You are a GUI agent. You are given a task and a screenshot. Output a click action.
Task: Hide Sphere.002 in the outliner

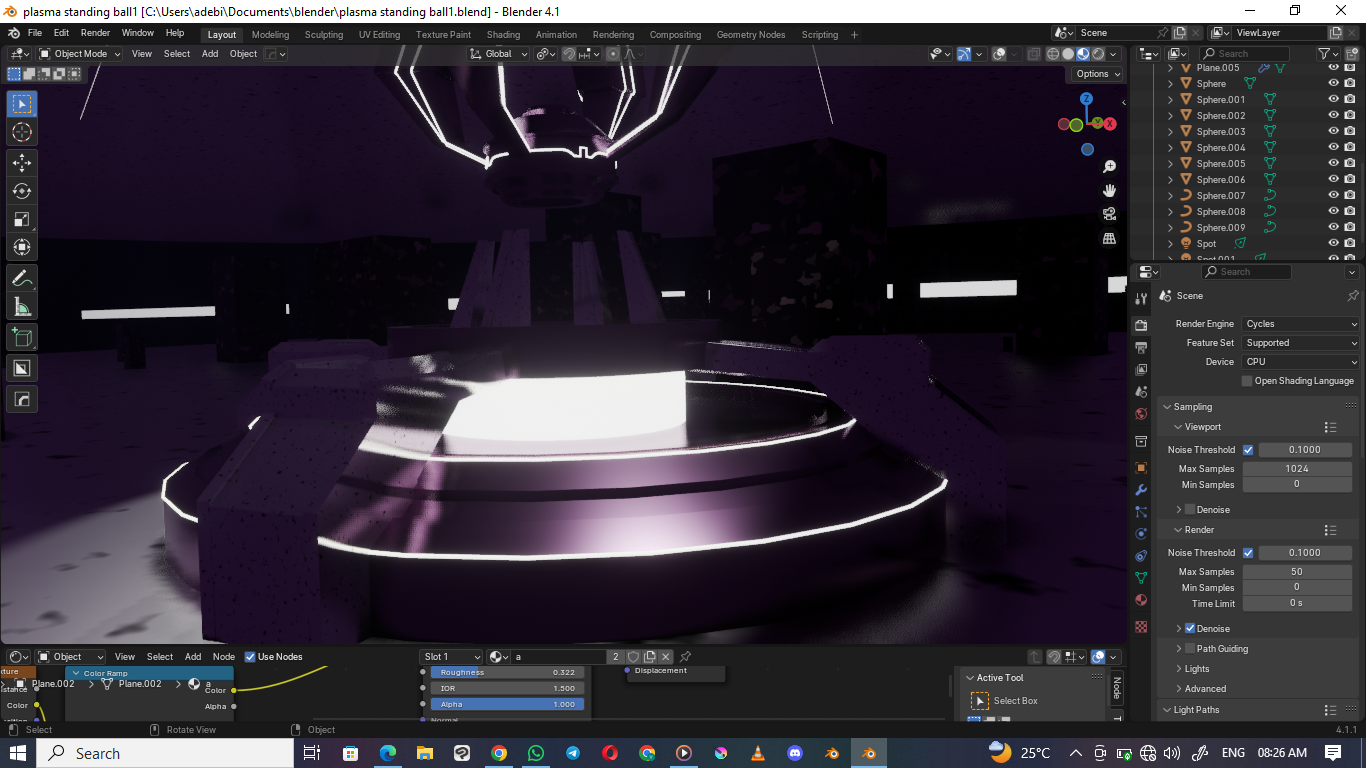[x=1333, y=116]
